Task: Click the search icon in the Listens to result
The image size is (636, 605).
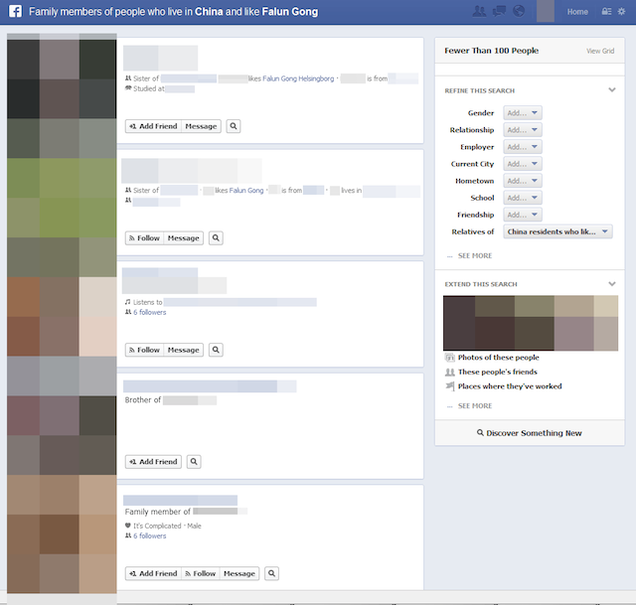Action: (x=216, y=350)
